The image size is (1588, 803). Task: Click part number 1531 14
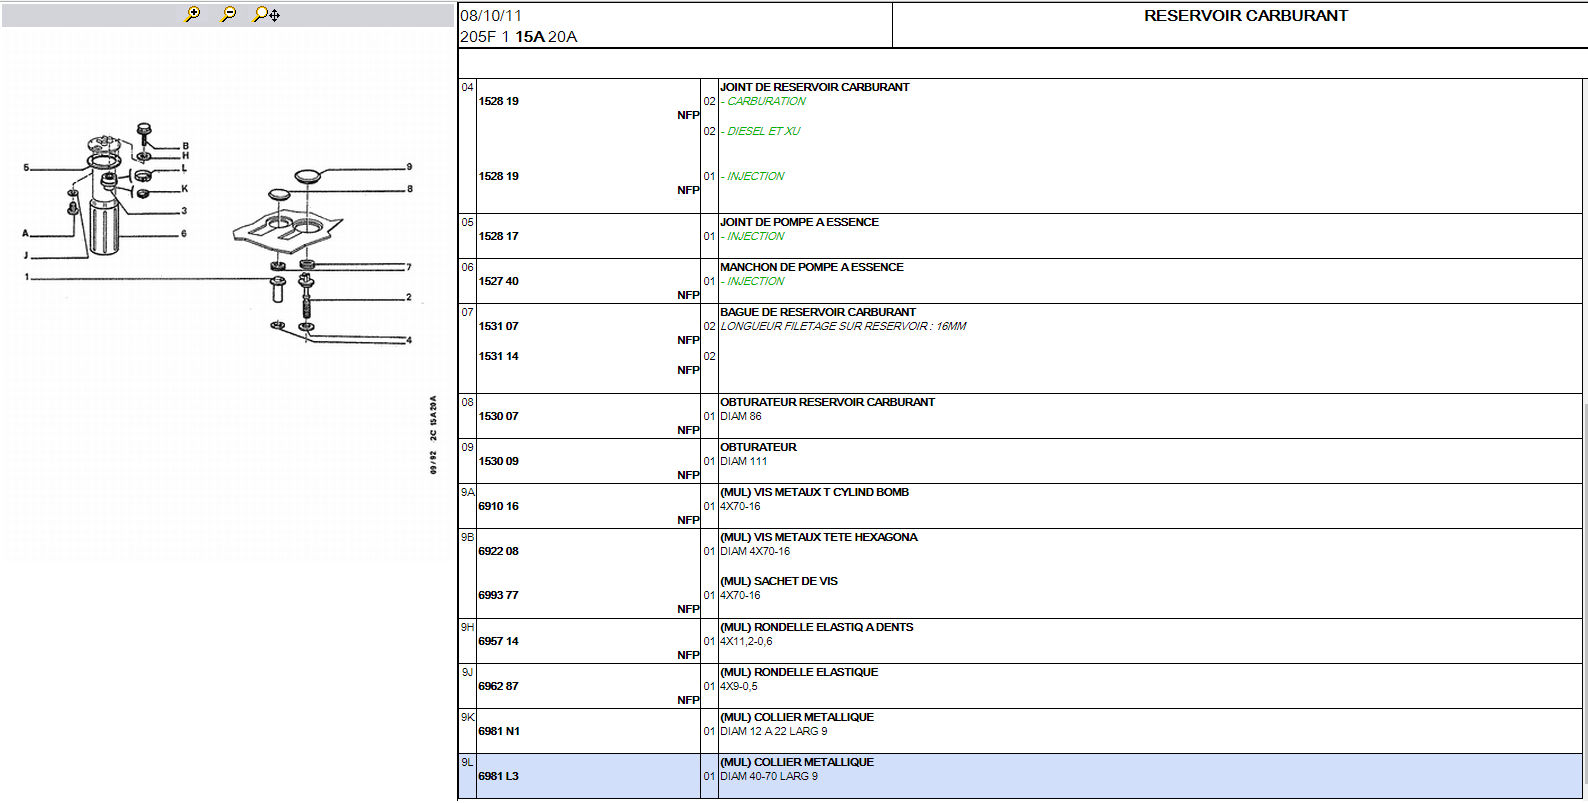coord(498,357)
